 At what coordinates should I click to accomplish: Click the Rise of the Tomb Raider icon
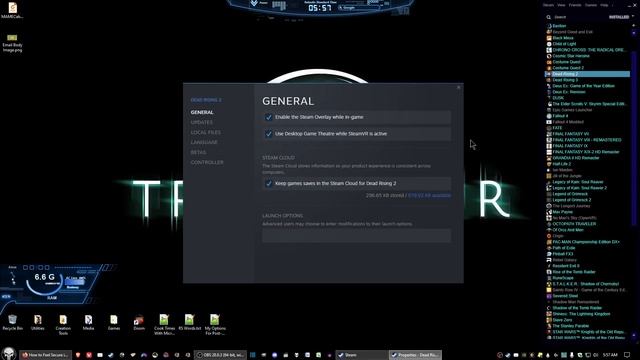point(549,272)
